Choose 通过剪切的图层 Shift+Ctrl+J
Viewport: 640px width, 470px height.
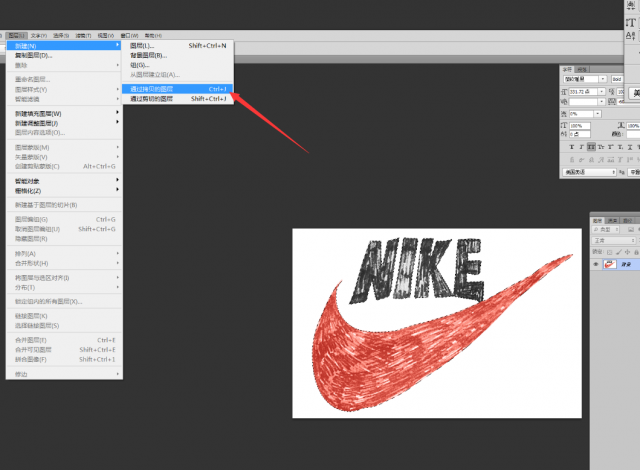(x=178, y=98)
